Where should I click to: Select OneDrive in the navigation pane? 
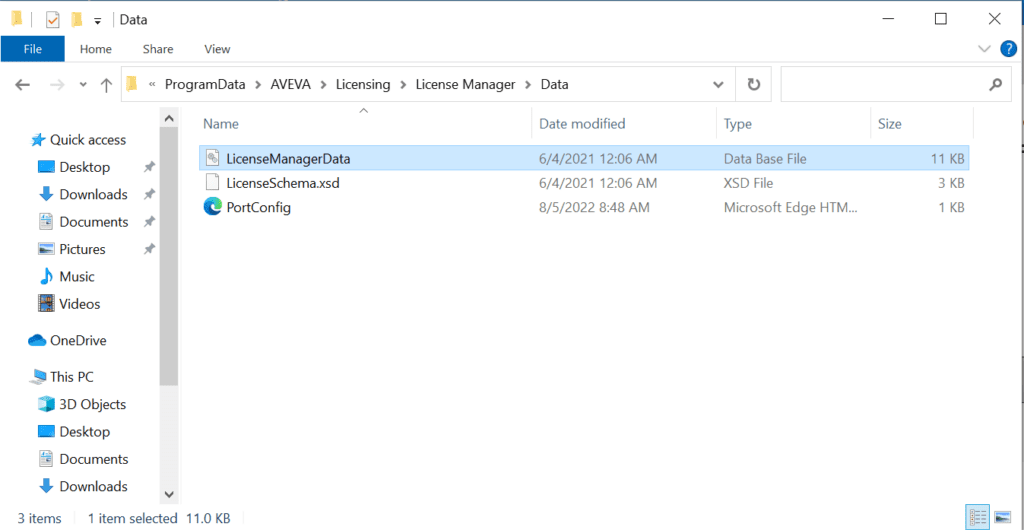coord(78,340)
